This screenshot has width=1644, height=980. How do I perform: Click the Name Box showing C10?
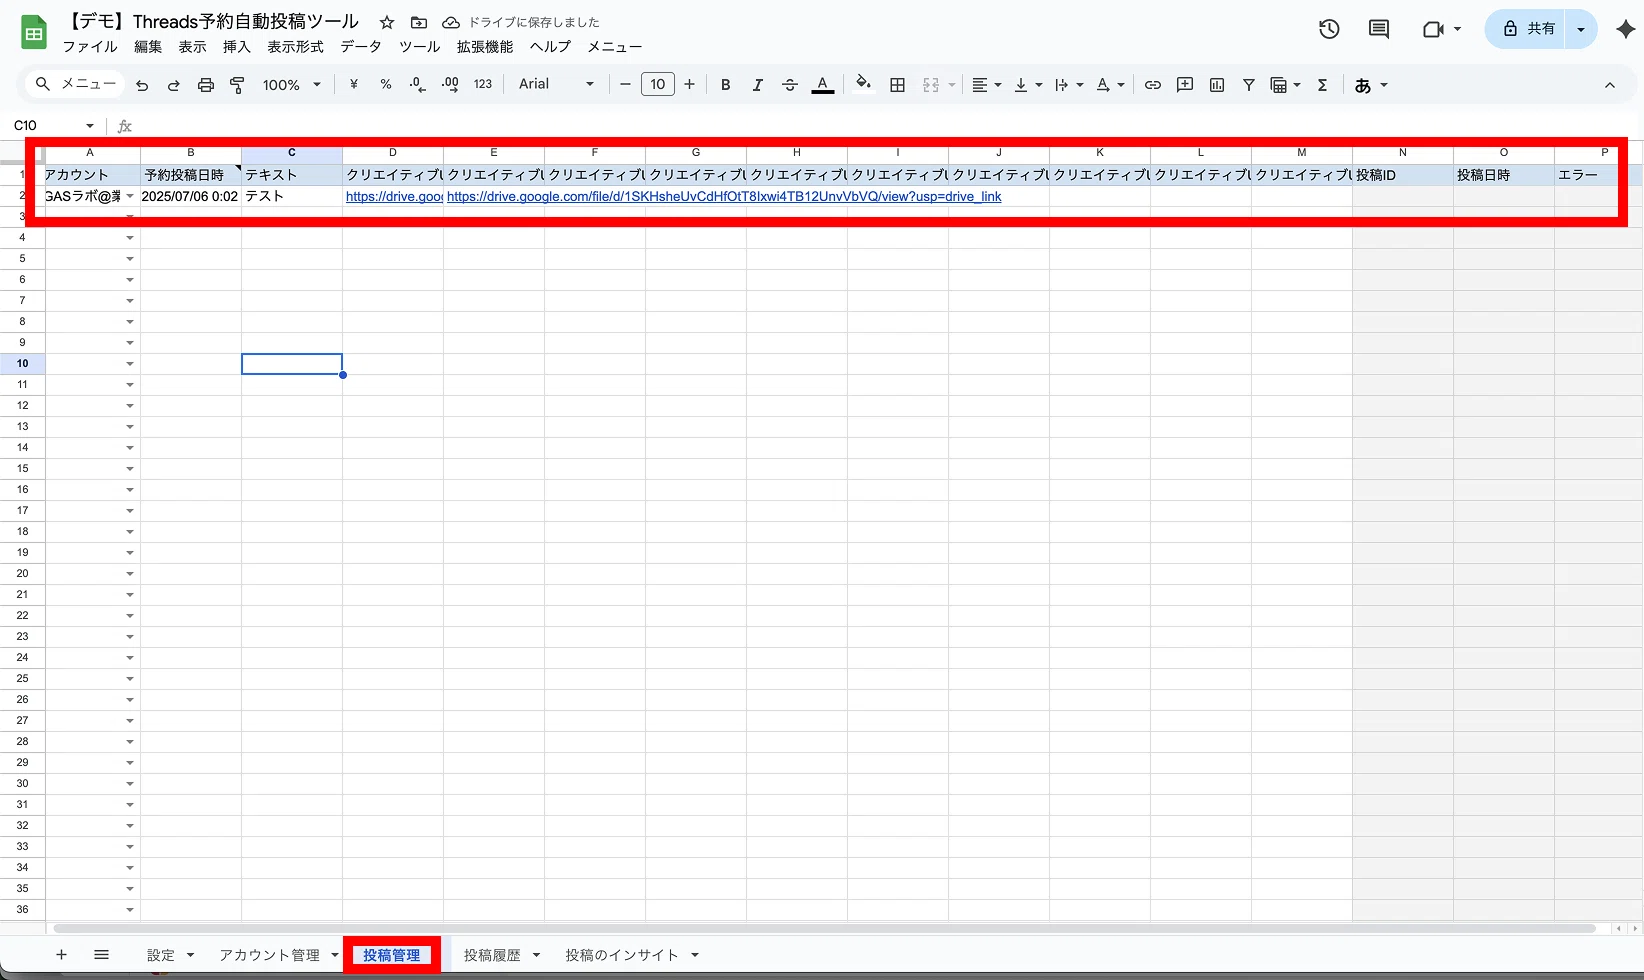[x=54, y=126]
